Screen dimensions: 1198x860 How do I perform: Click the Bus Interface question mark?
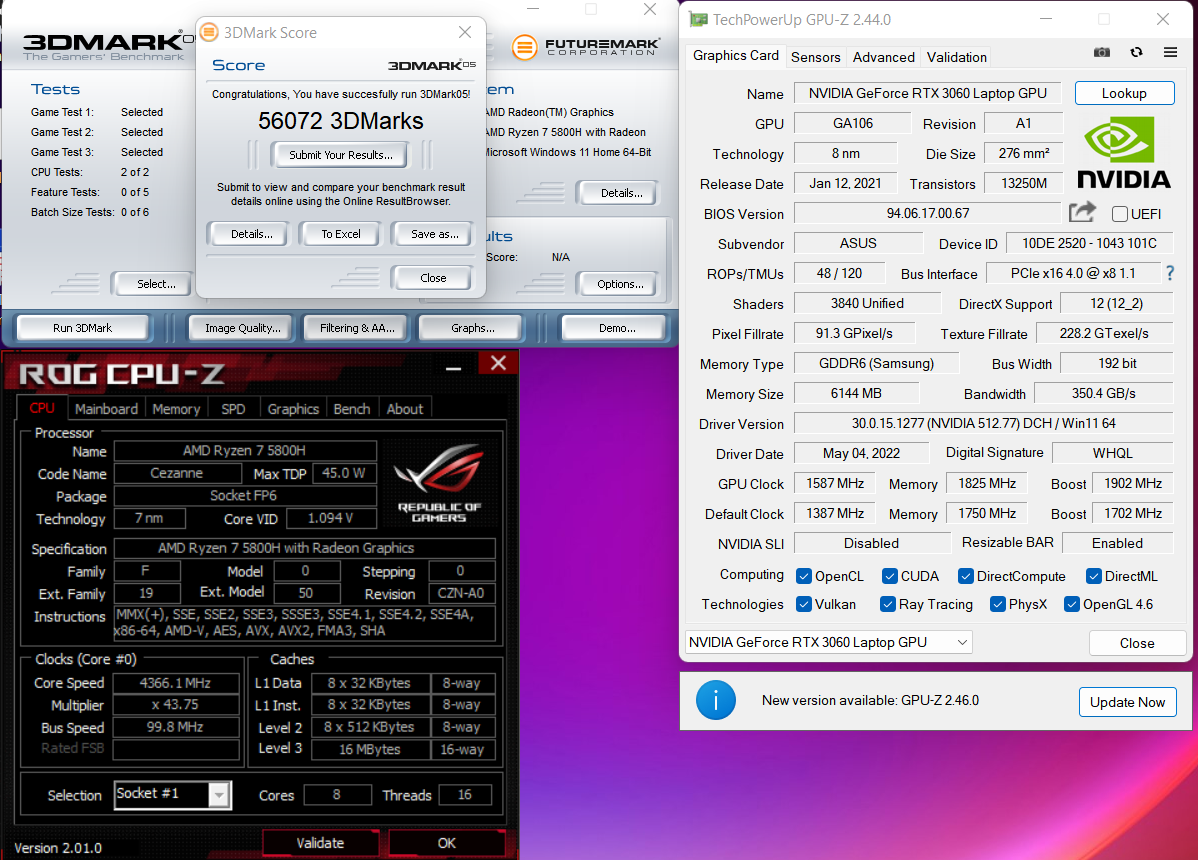pos(1170,273)
